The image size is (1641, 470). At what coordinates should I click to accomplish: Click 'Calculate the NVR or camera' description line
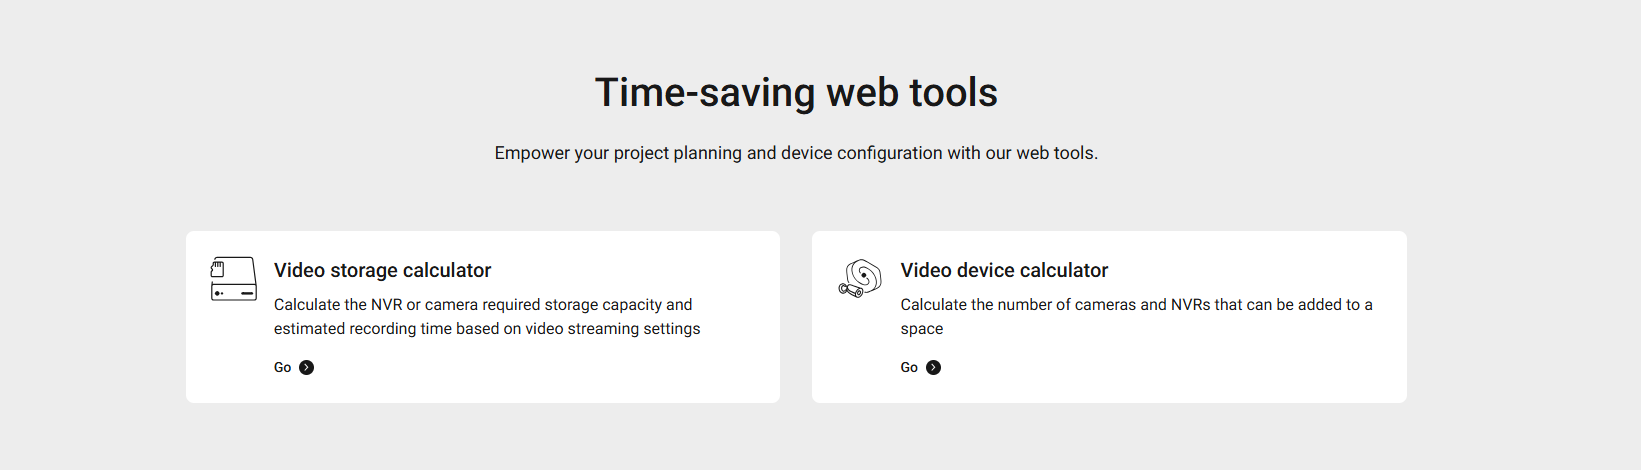pos(483,304)
